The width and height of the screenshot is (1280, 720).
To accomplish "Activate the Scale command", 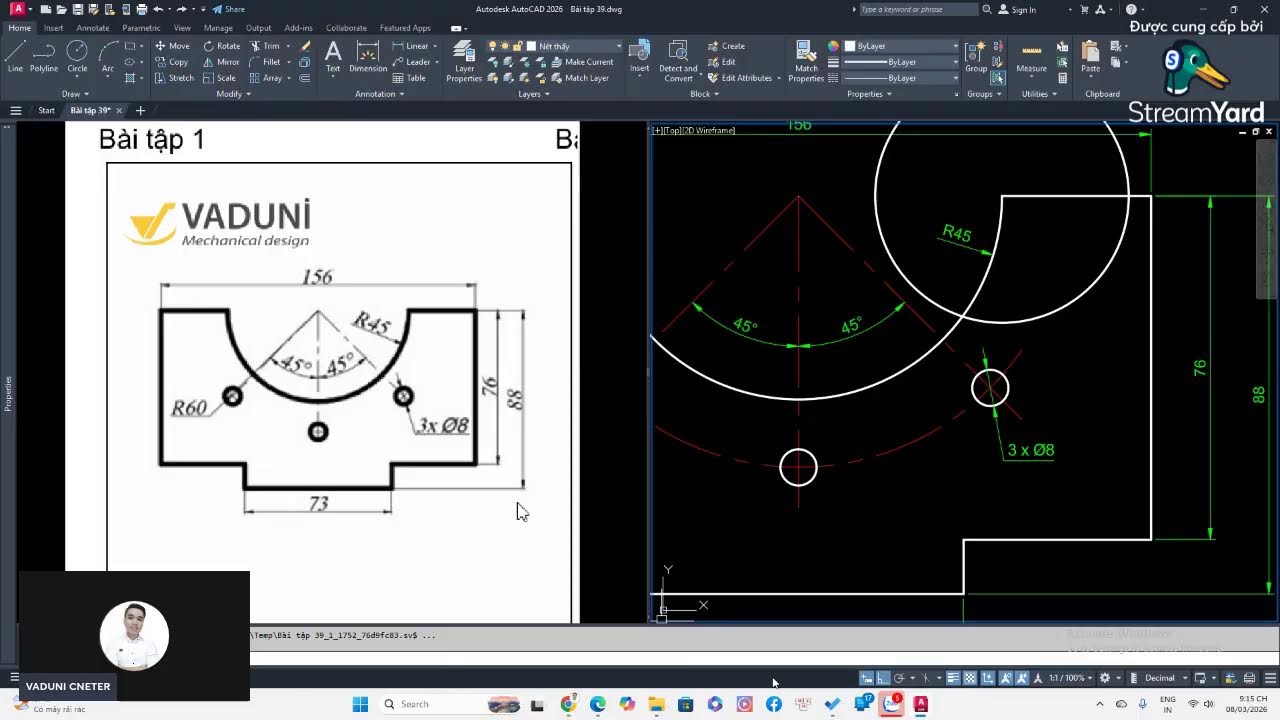I will pos(219,78).
